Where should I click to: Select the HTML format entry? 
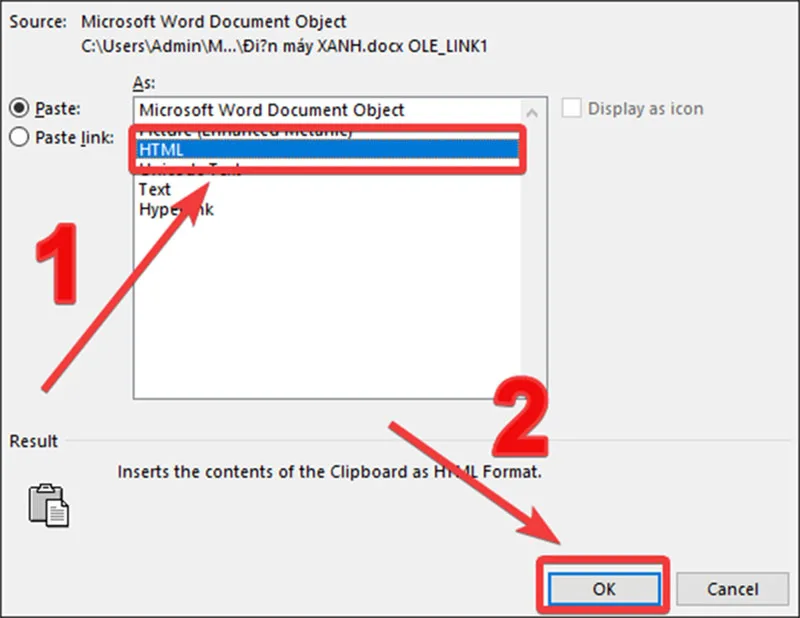click(328, 150)
